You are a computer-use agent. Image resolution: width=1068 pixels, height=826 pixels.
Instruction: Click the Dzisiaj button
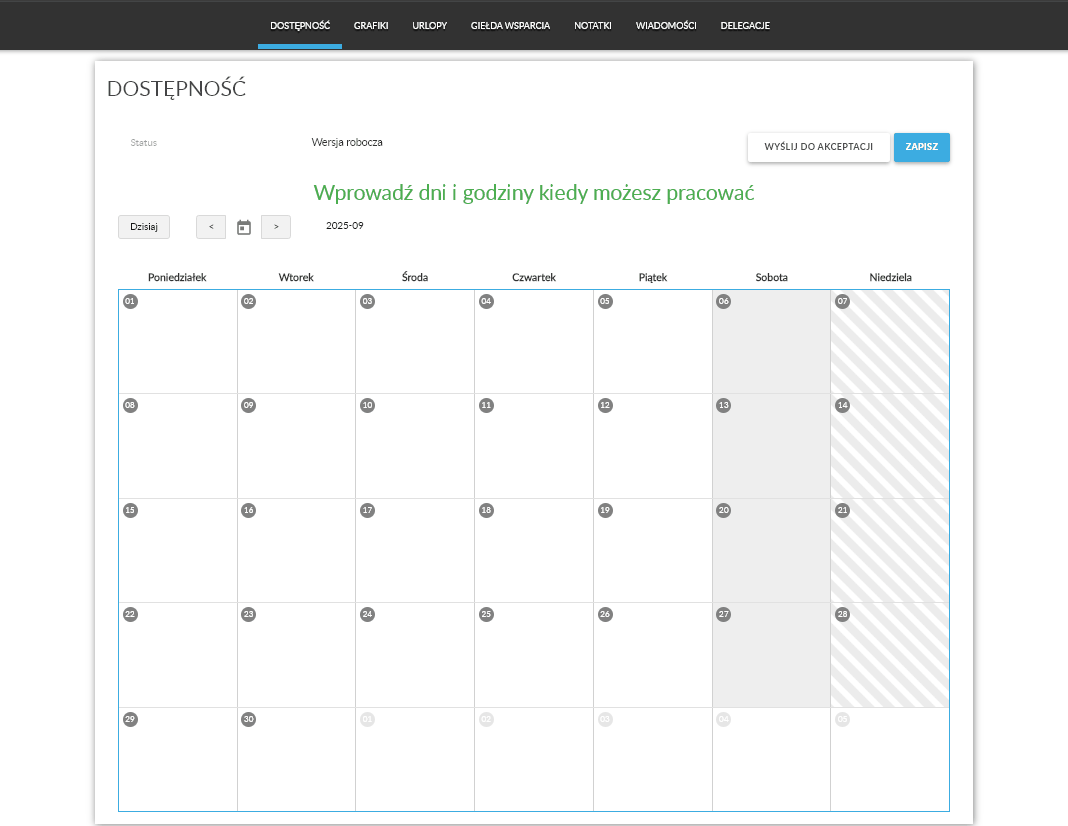pos(144,227)
